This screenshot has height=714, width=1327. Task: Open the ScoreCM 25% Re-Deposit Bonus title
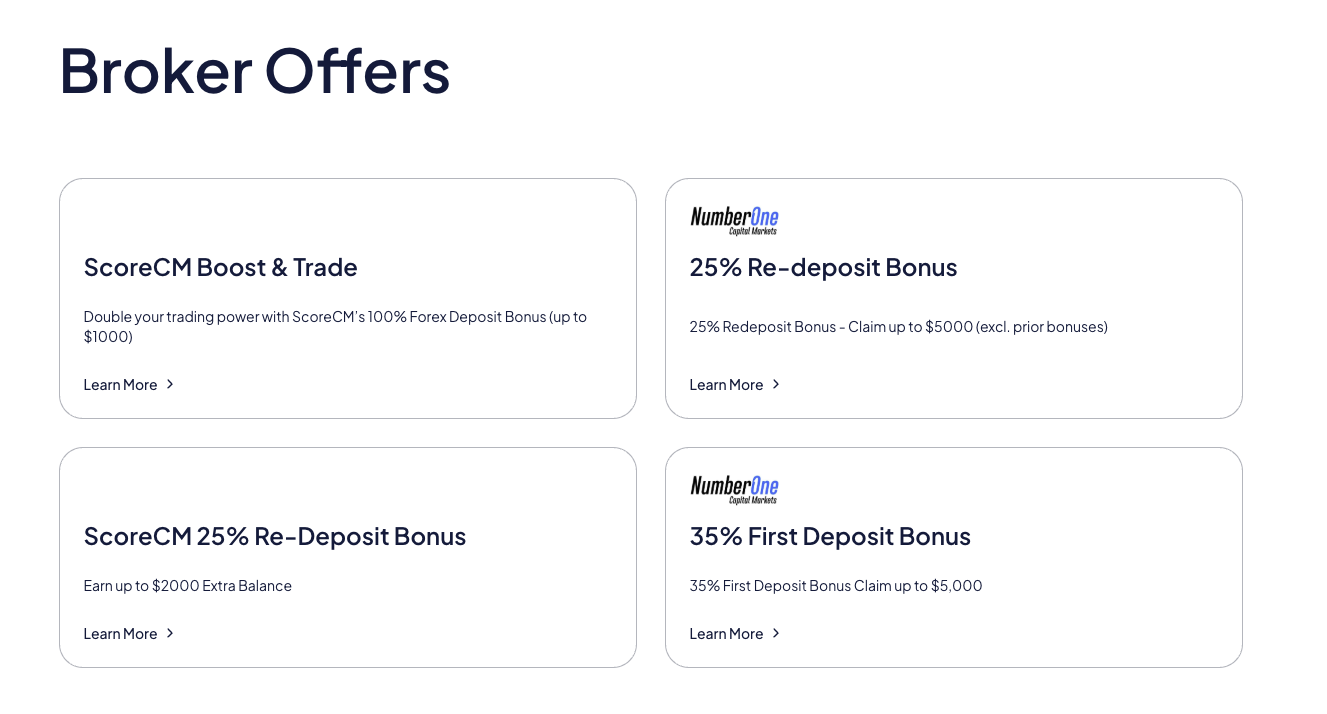pos(275,536)
